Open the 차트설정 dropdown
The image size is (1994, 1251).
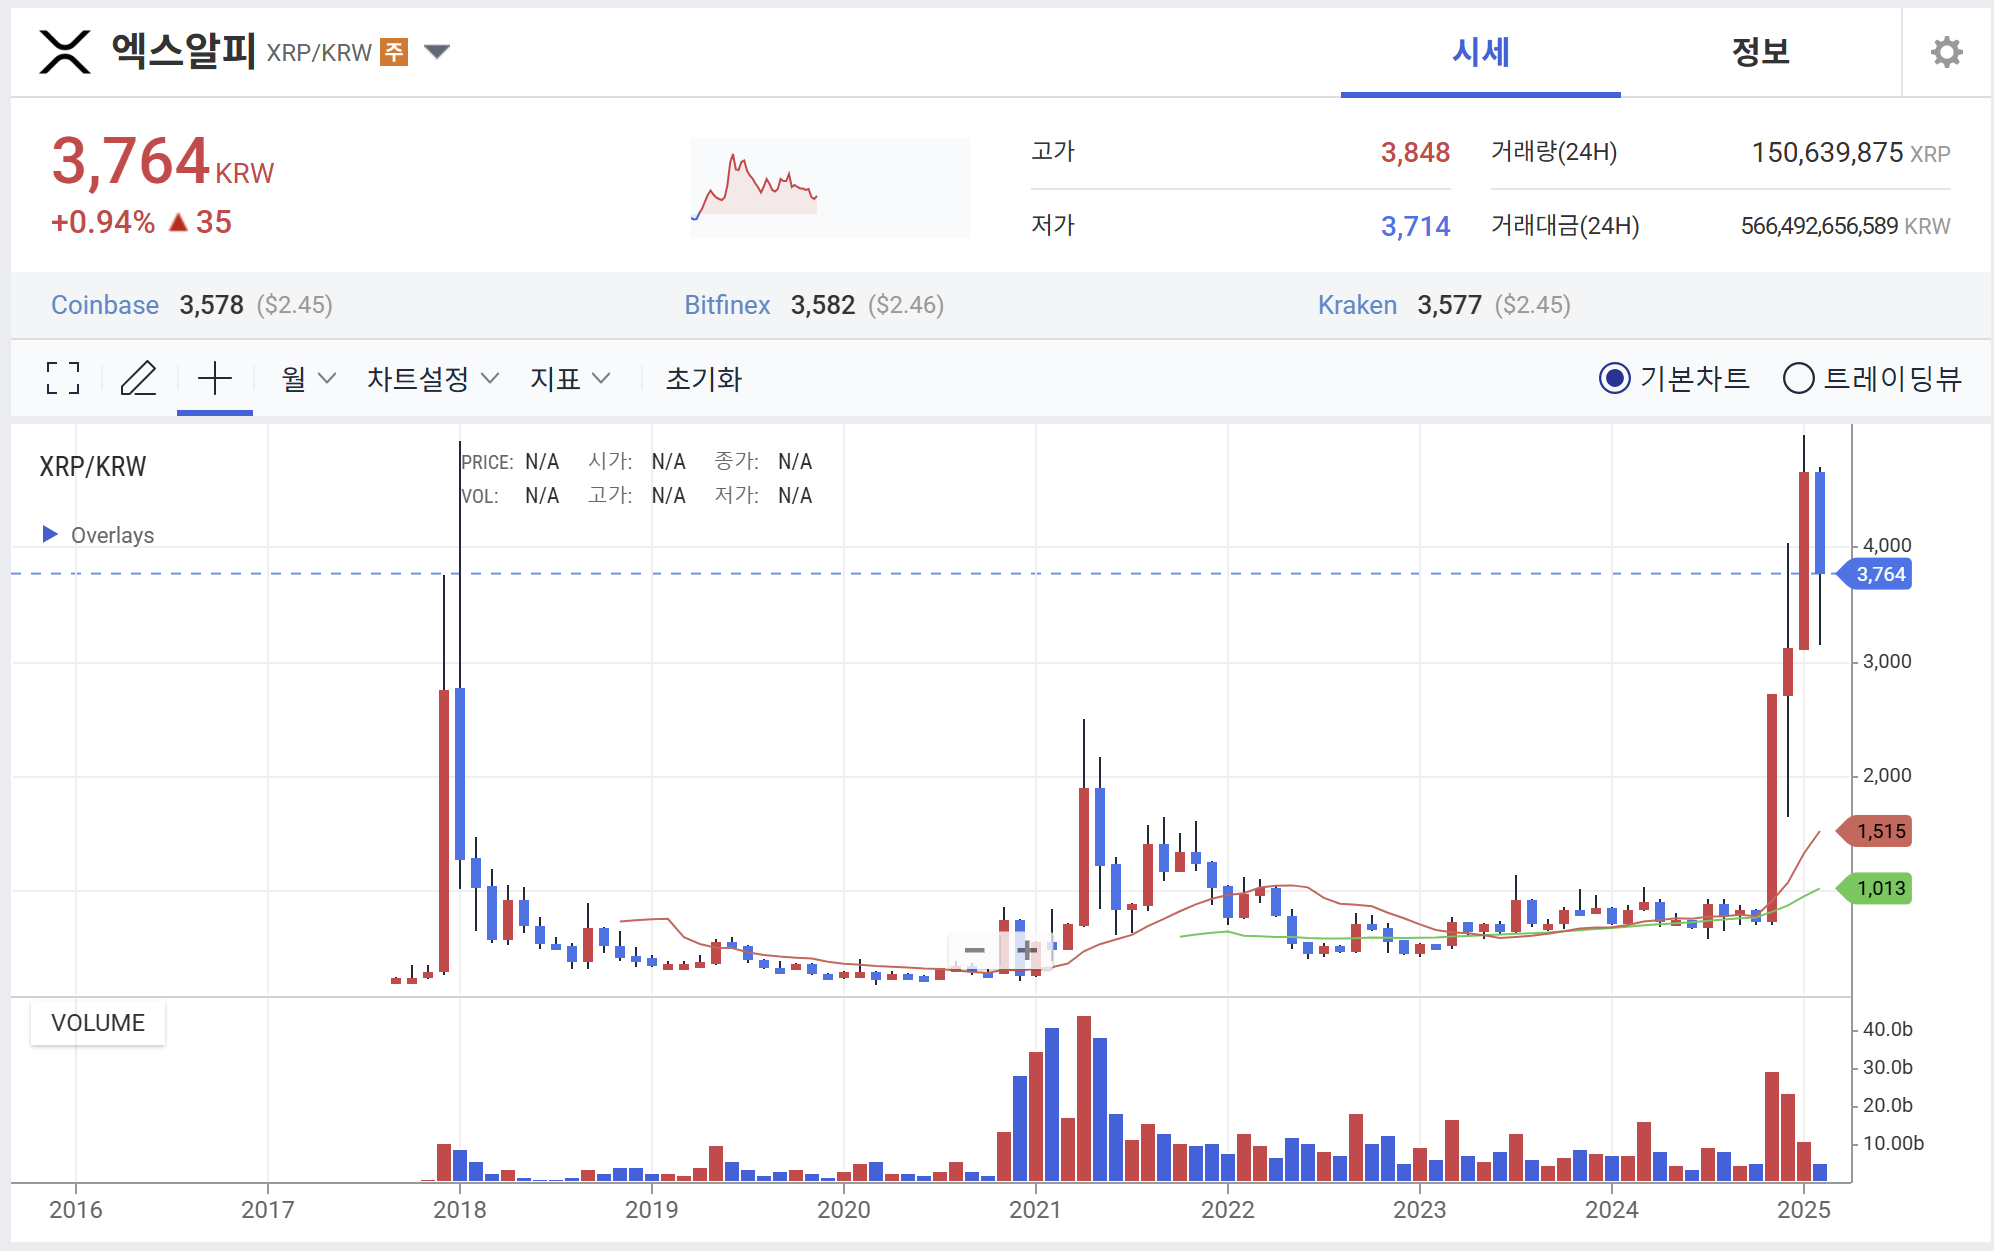(432, 378)
